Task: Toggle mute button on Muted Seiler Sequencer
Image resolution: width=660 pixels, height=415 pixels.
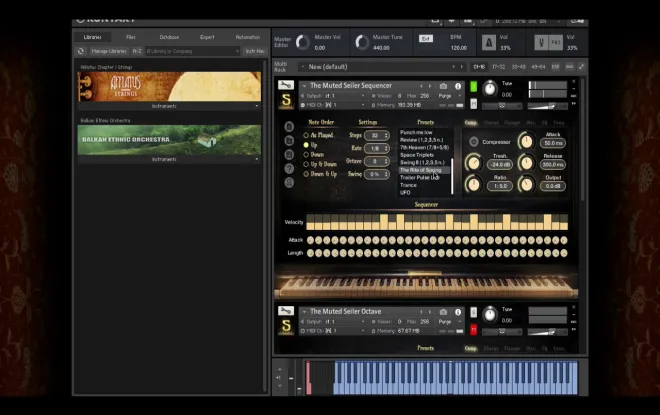Action: (474, 104)
